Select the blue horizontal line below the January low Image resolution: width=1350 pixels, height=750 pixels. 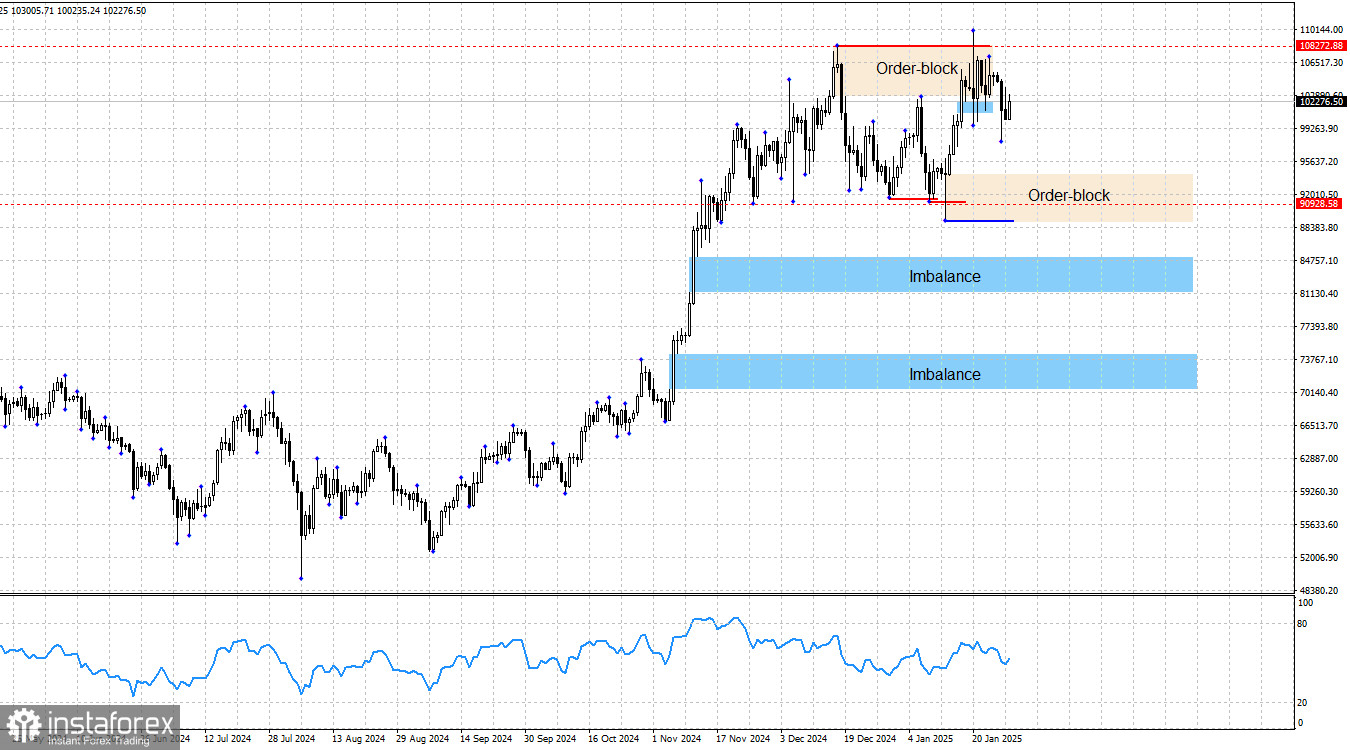[x=979, y=221]
